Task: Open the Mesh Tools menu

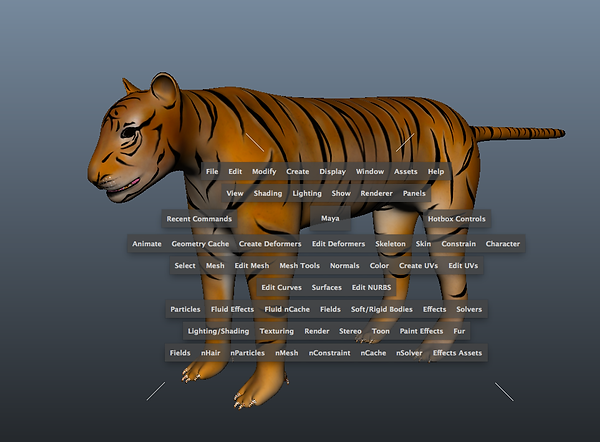Action: [300, 266]
